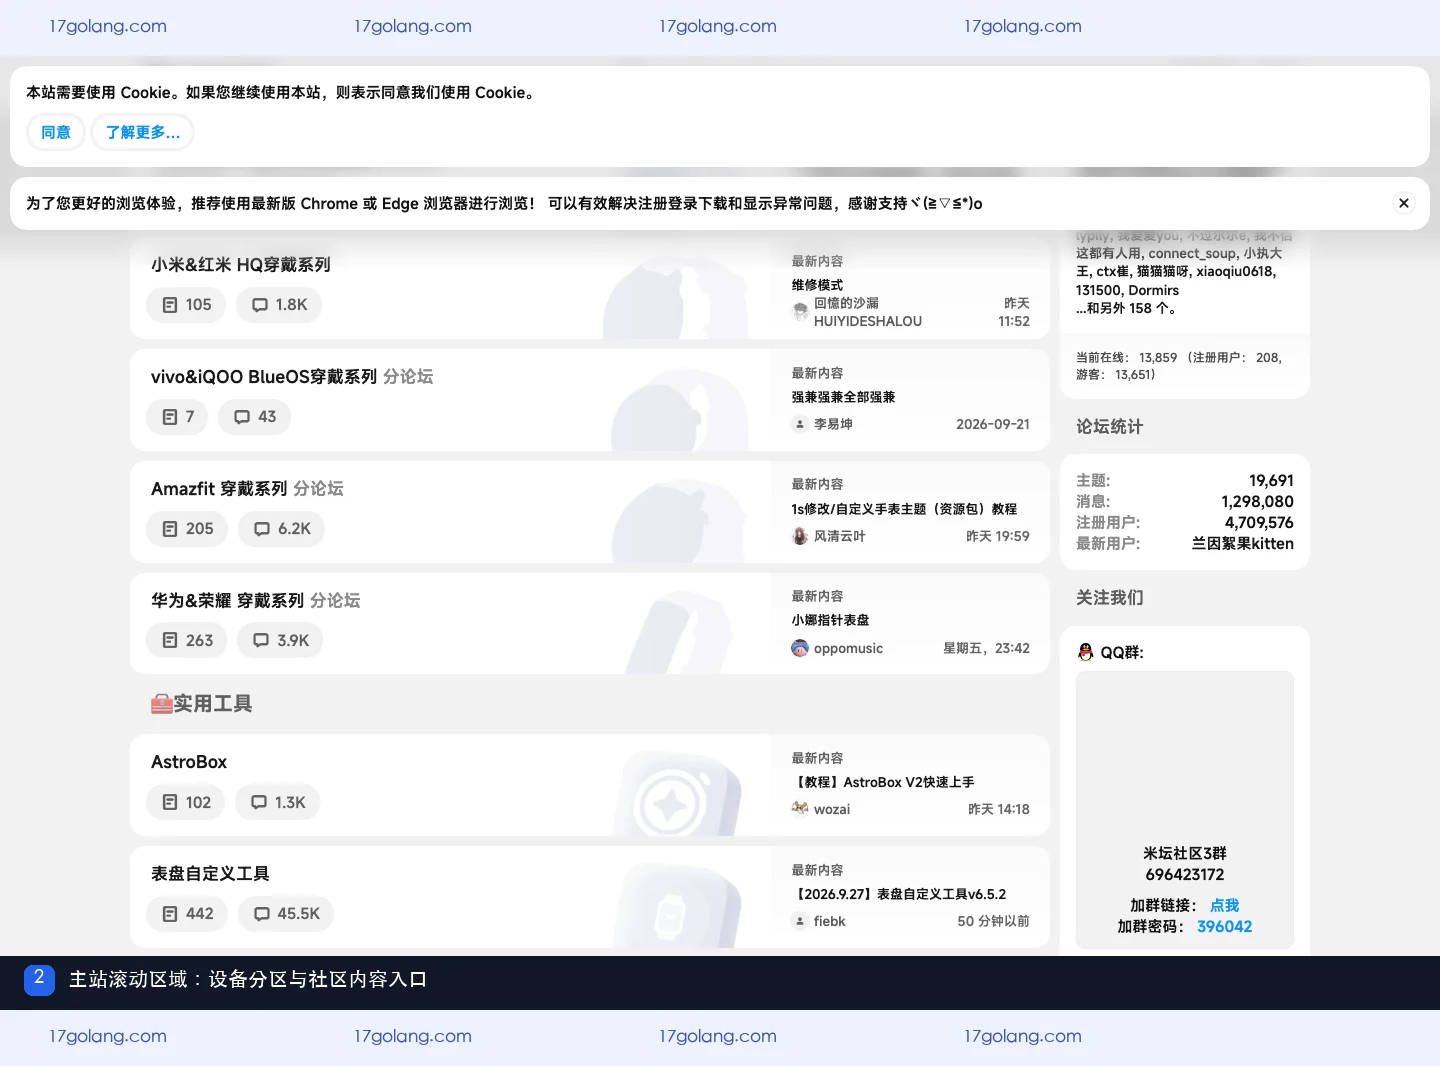The width and height of the screenshot is (1440, 1066).
Task: Expand vivo&iQOO 分论坛 subforums
Action: 408,377
